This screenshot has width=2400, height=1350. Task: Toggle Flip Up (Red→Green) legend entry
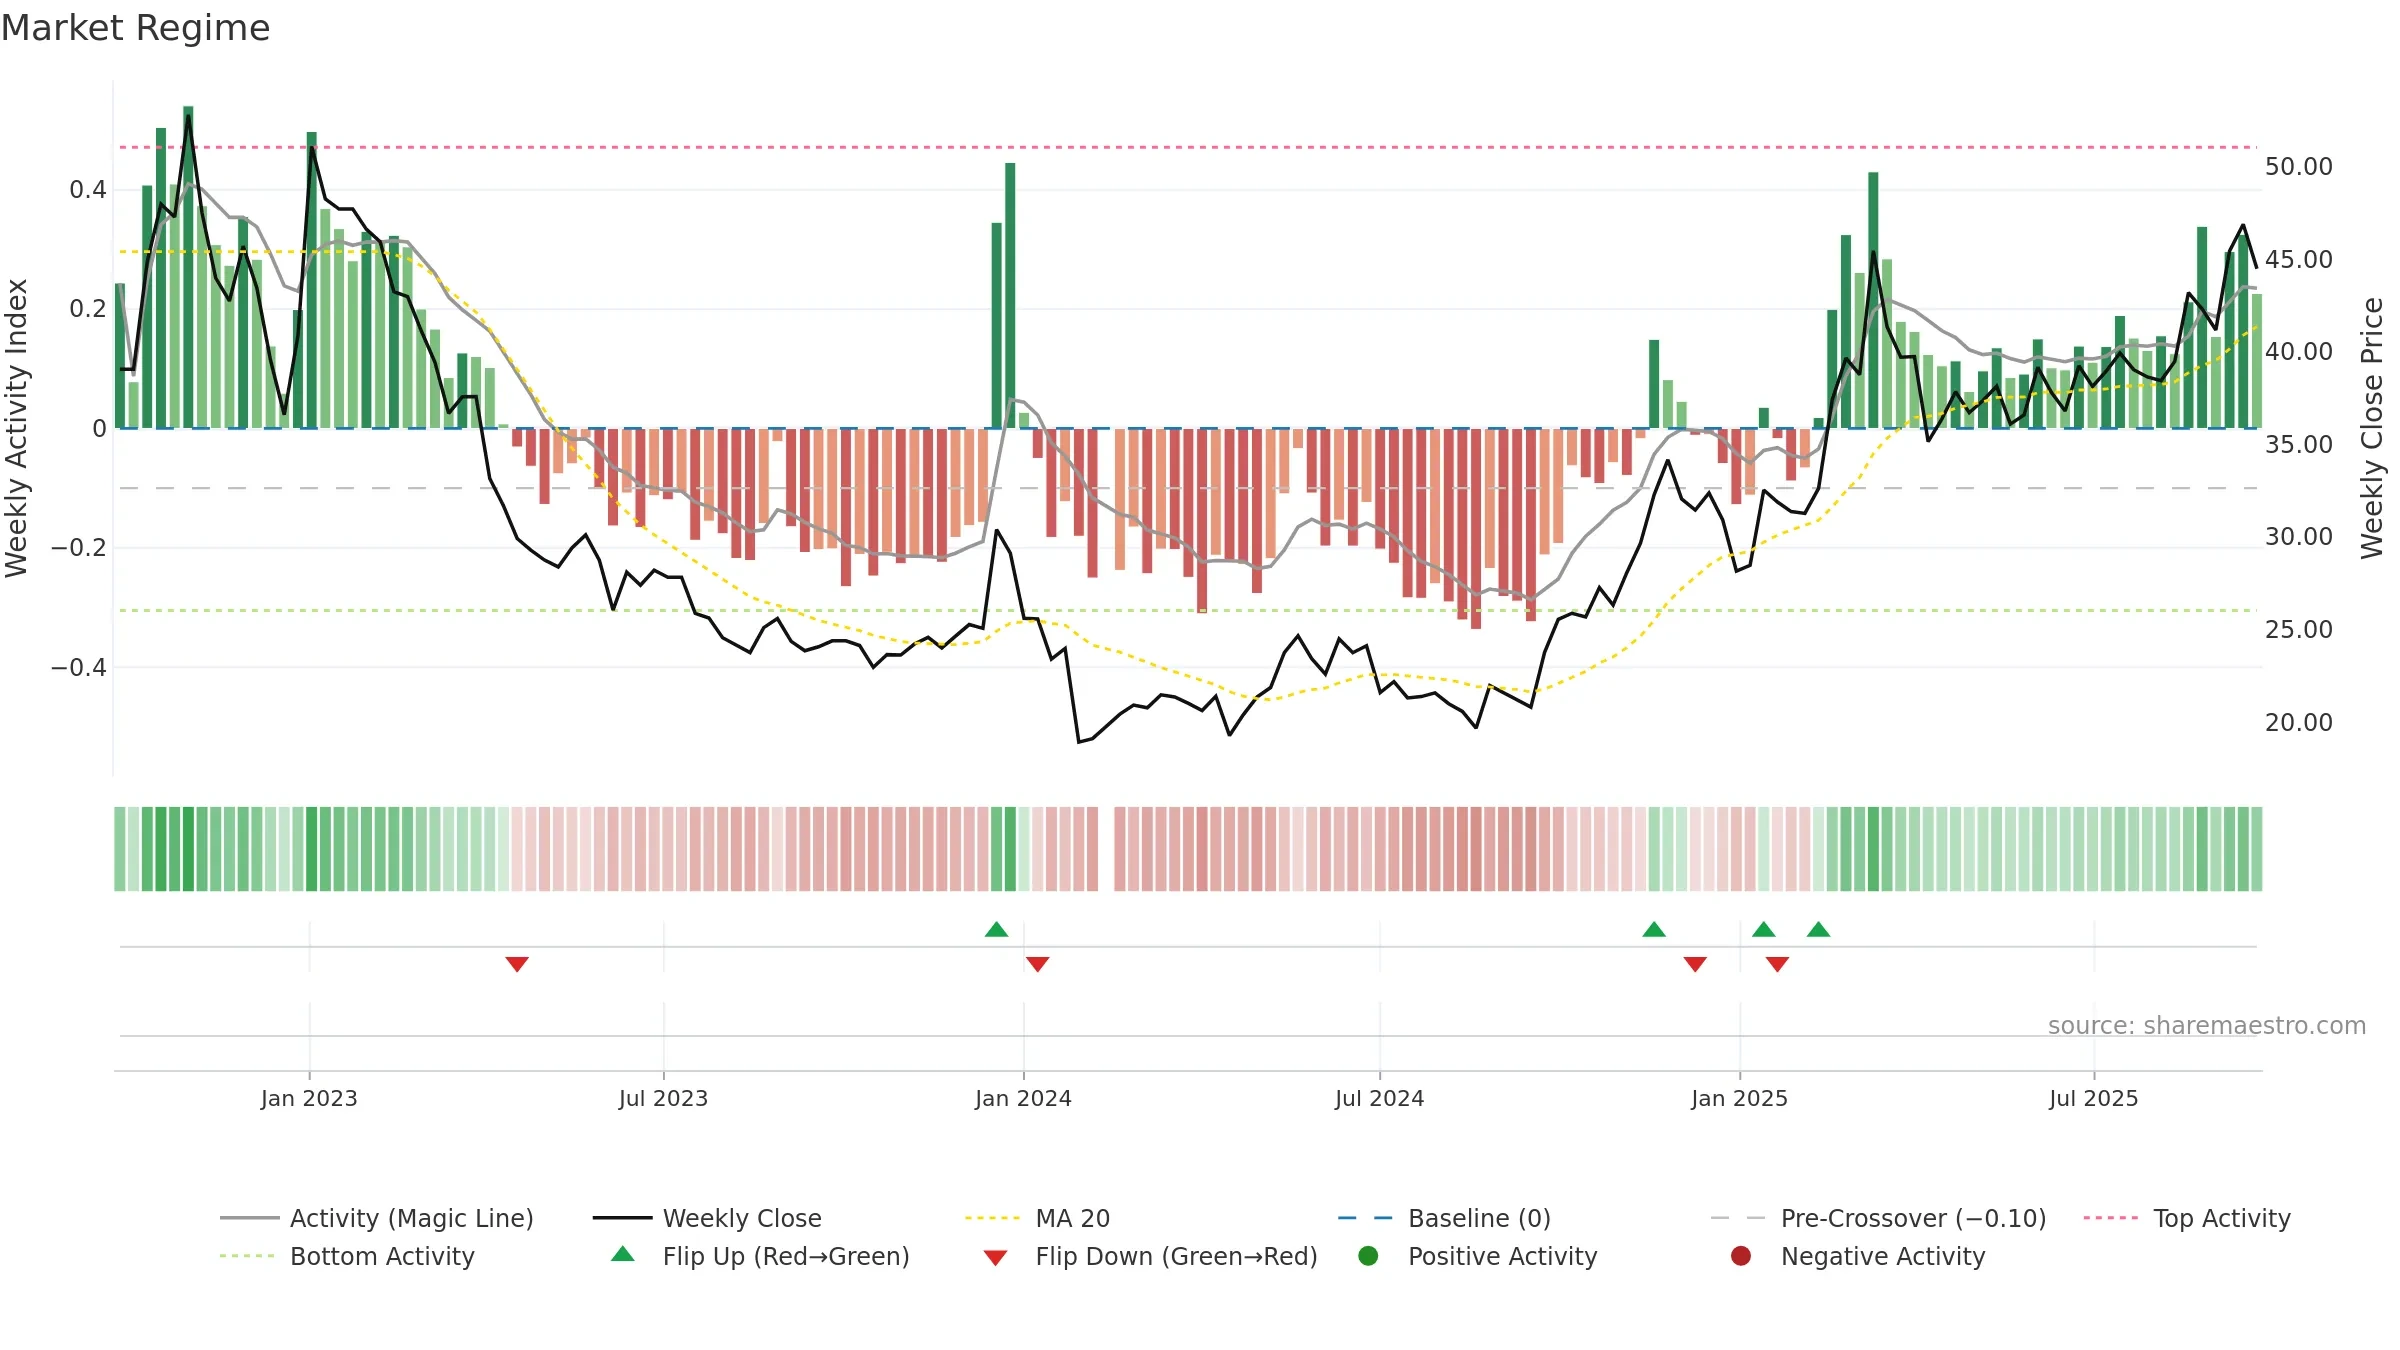[760, 1256]
